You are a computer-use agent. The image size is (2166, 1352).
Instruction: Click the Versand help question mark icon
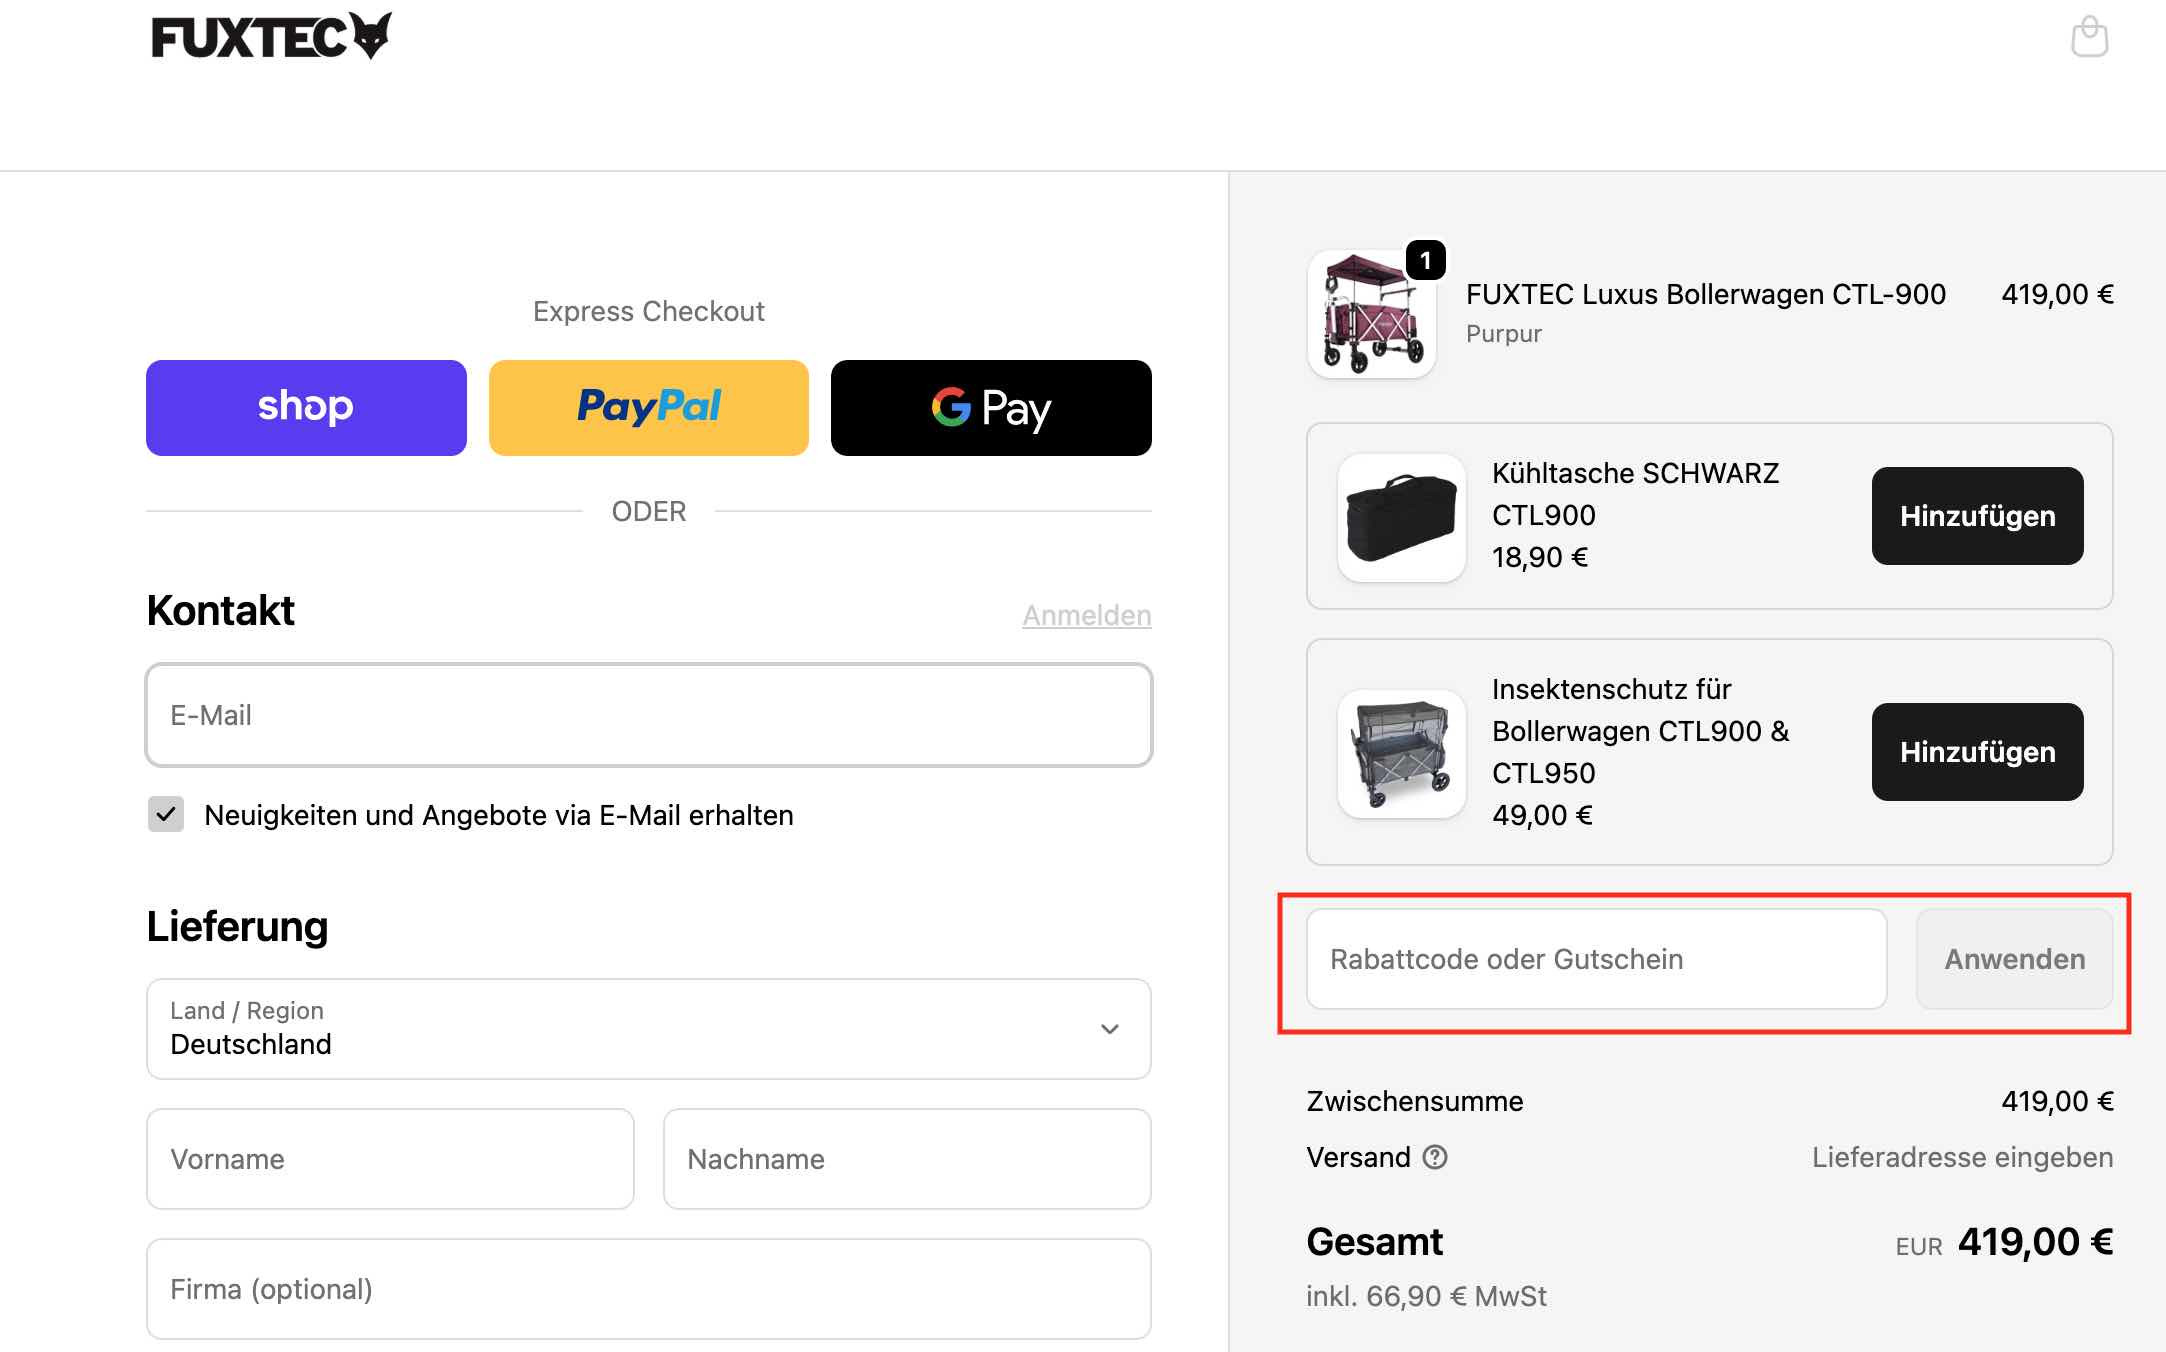1435,1157
